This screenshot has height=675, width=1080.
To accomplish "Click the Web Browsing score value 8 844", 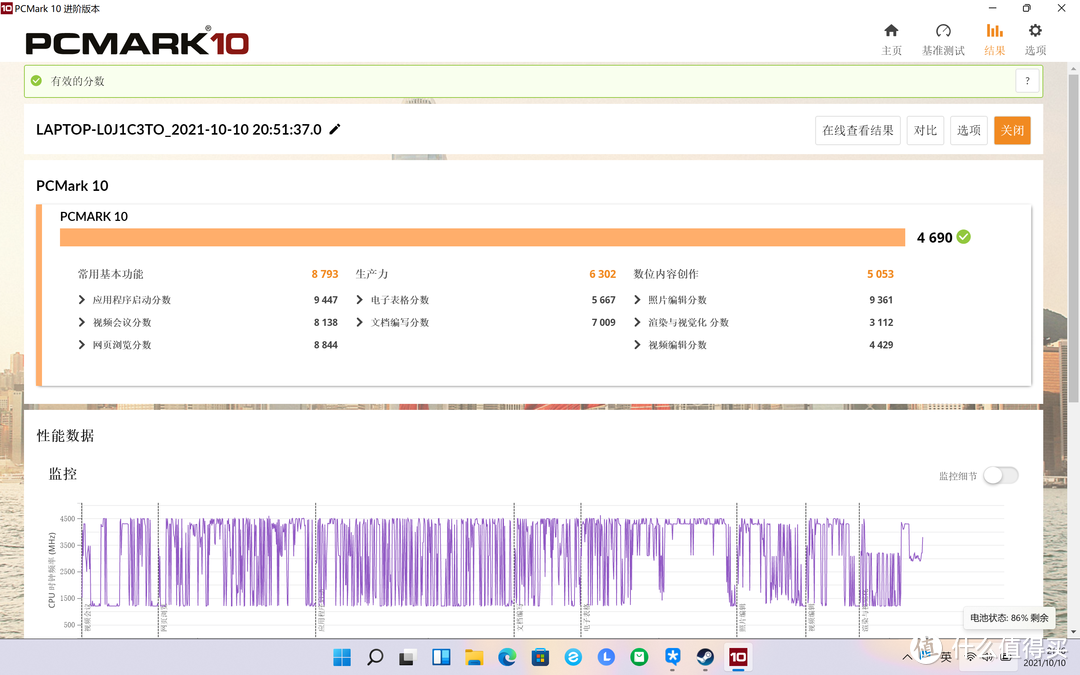I will coord(326,344).
